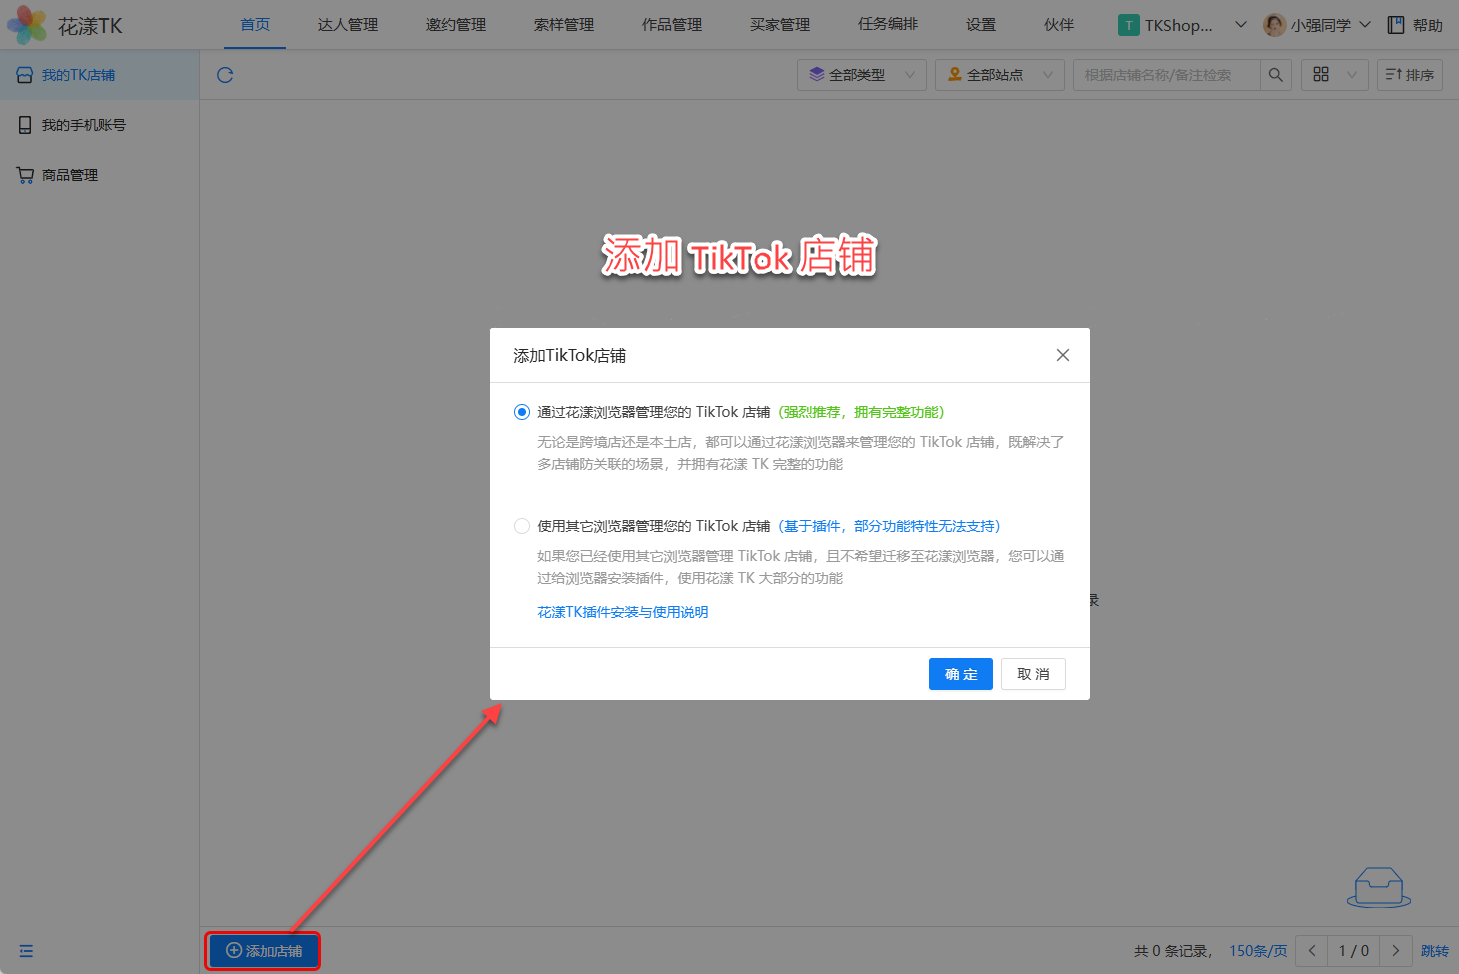Click the empty inbox tray icon
Image resolution: width=1459 pixels, height=974 pixels.
1379,887
